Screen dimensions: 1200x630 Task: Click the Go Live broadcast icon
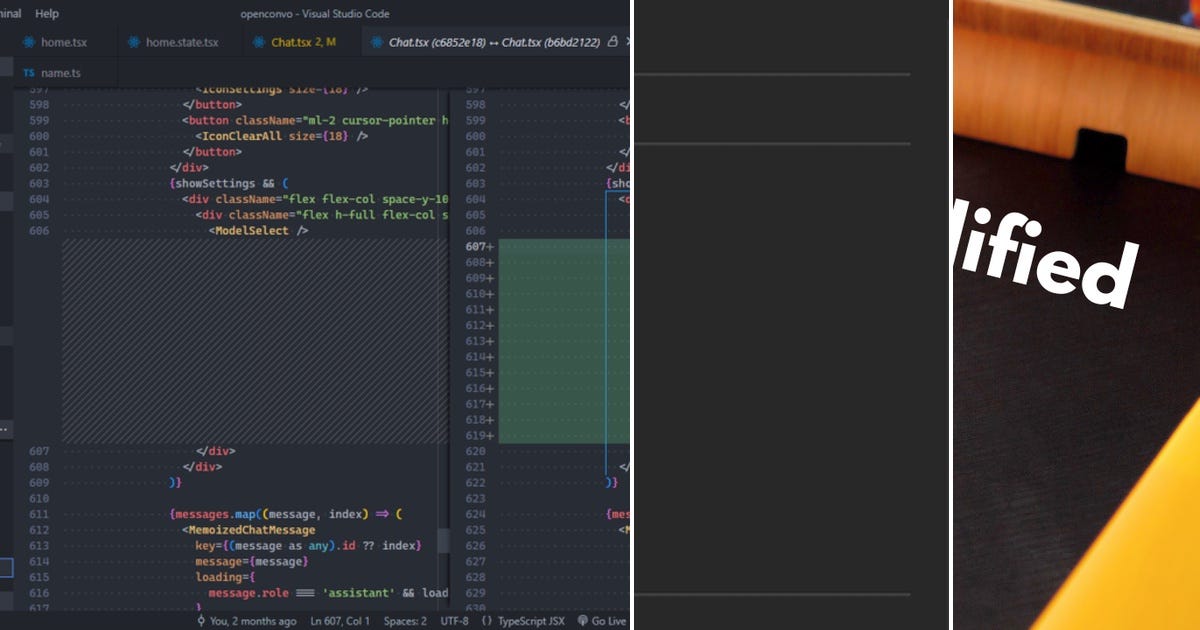pos(583,621)
